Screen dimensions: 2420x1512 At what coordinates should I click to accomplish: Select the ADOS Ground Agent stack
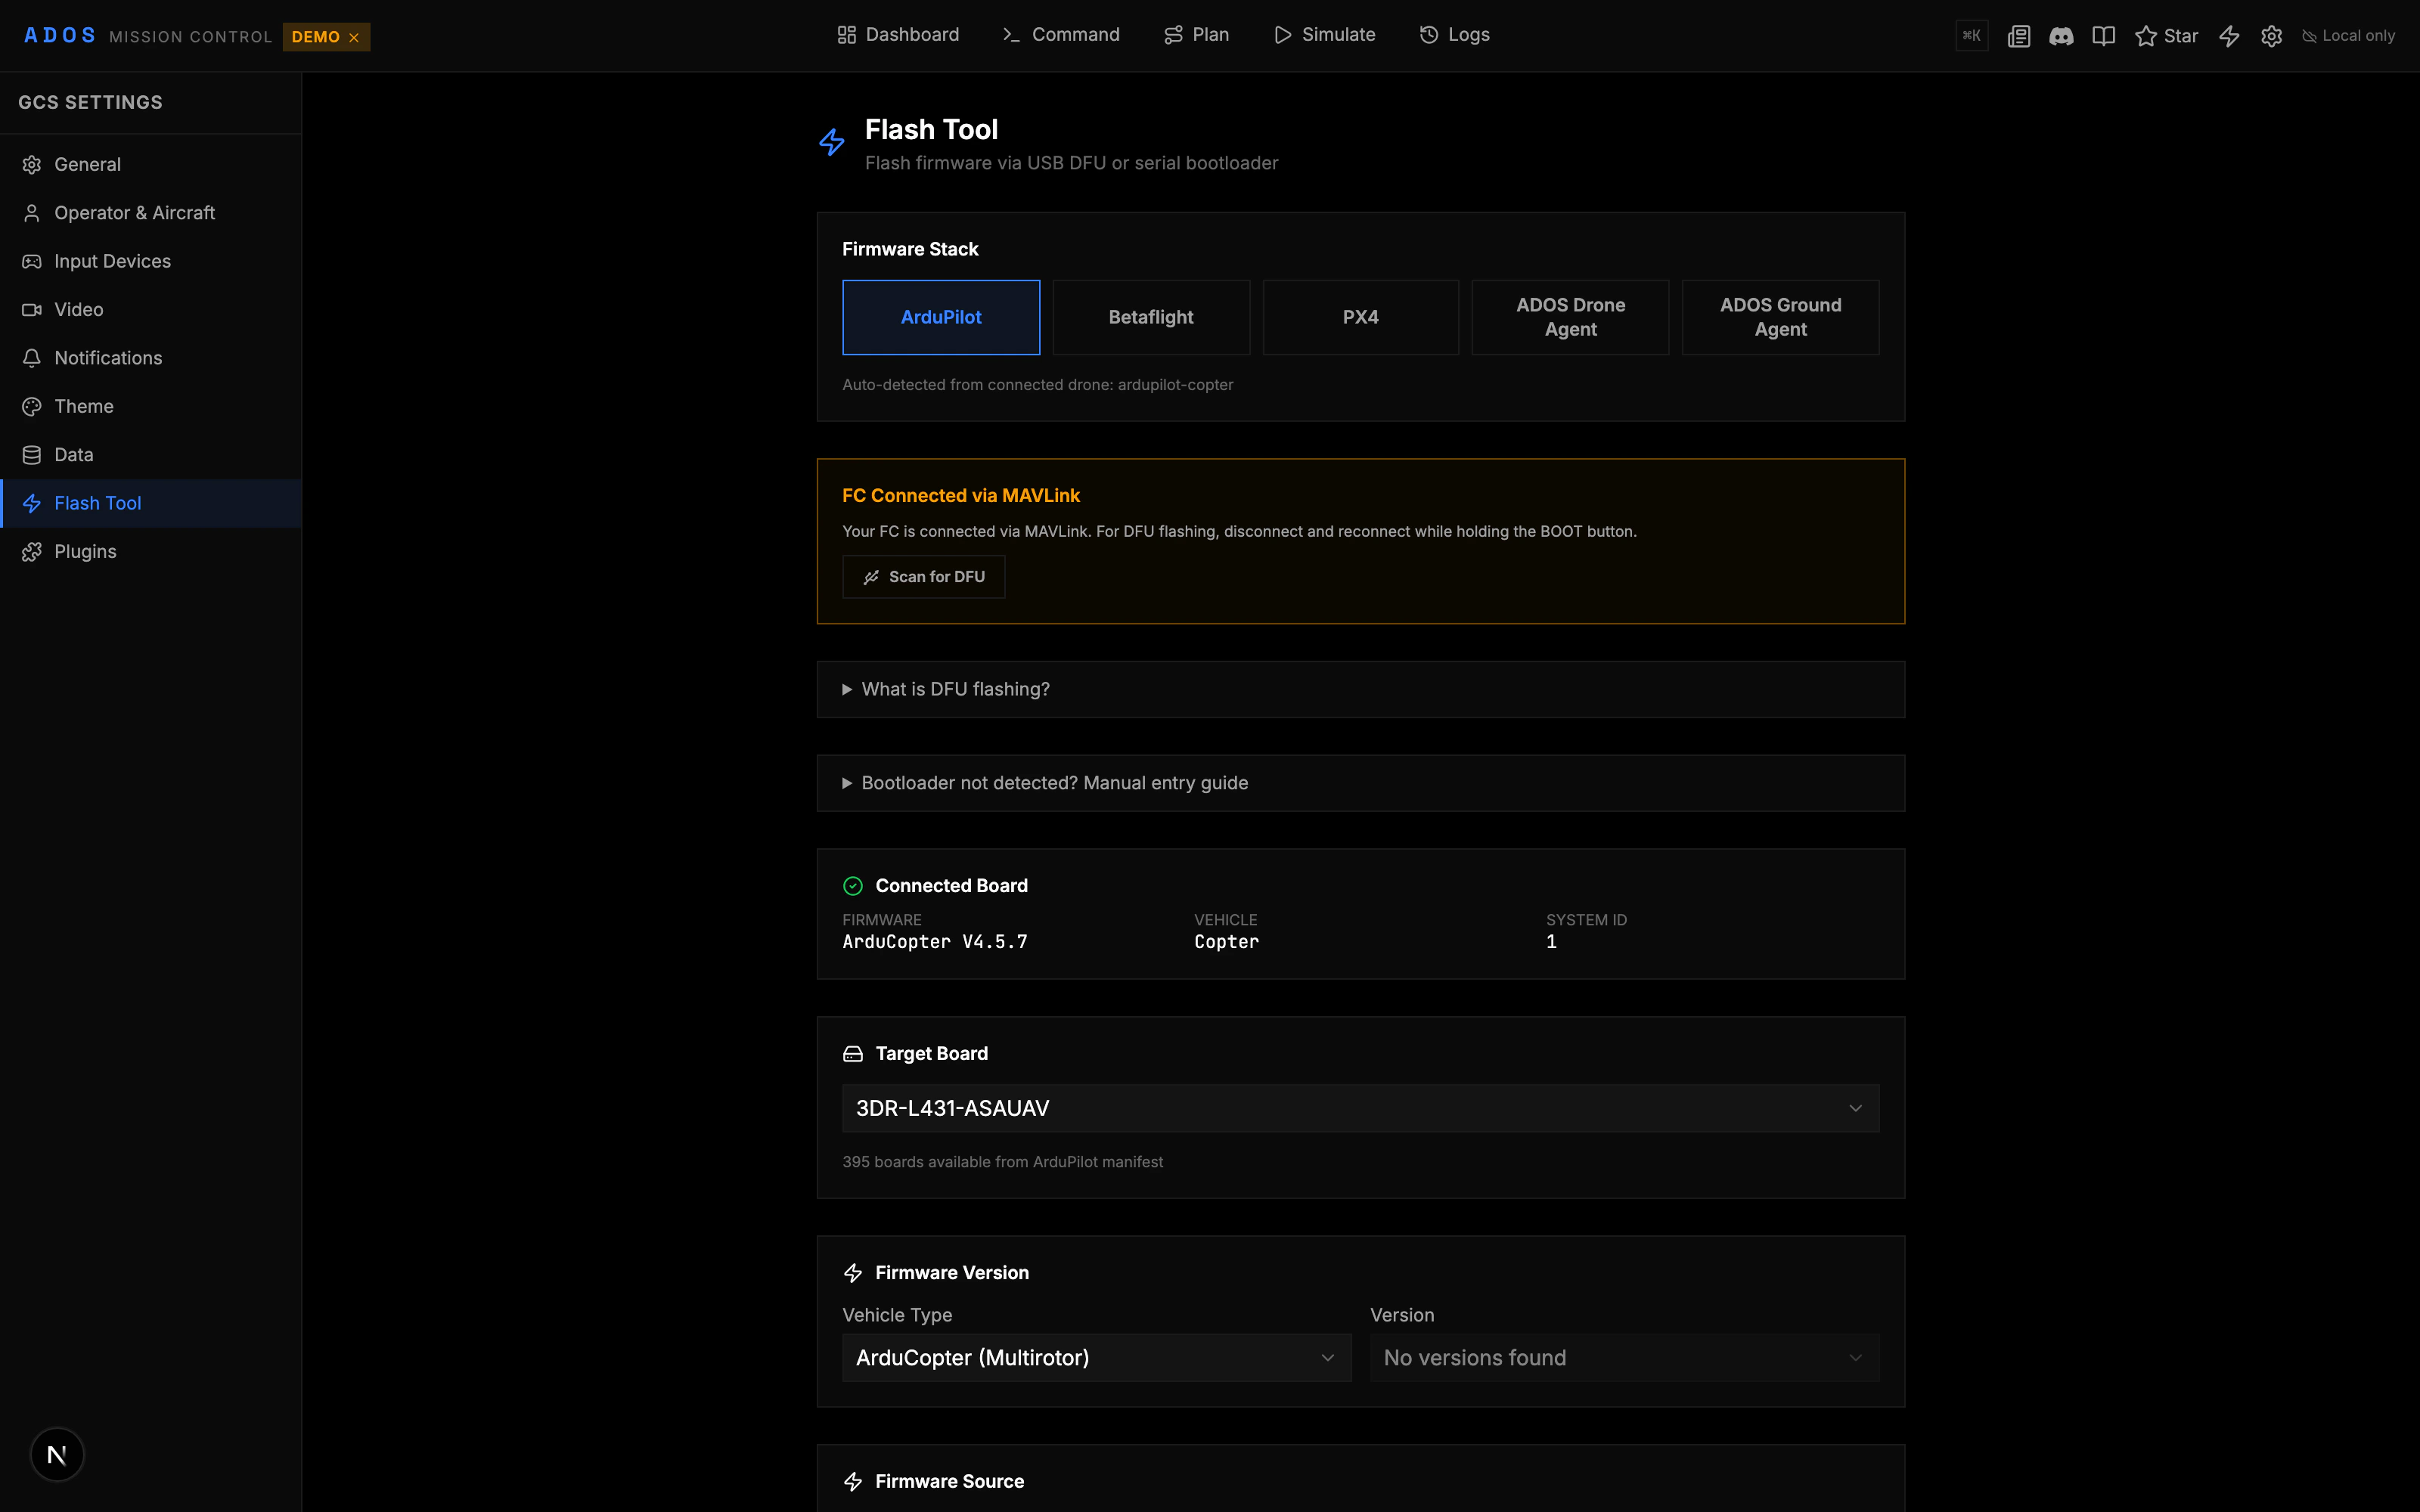1780,317
